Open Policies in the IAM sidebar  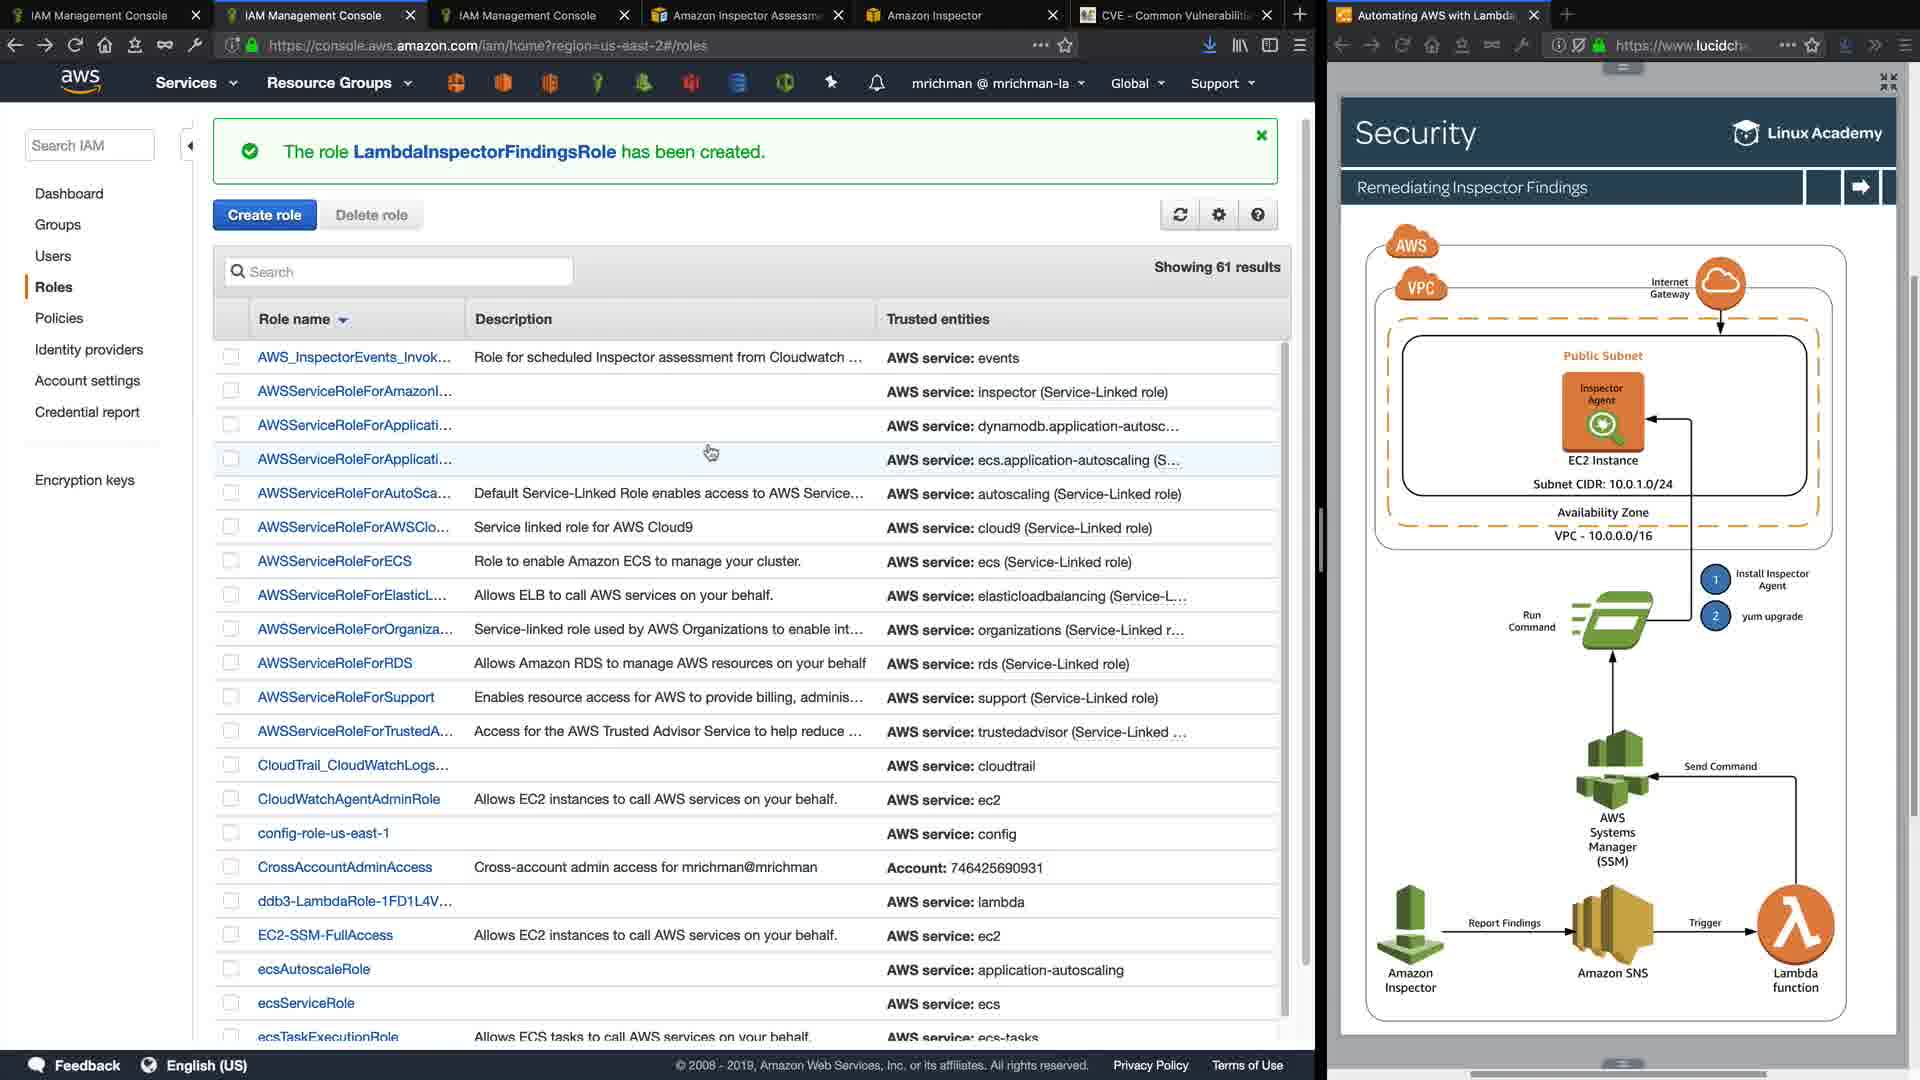click(59, 318)
